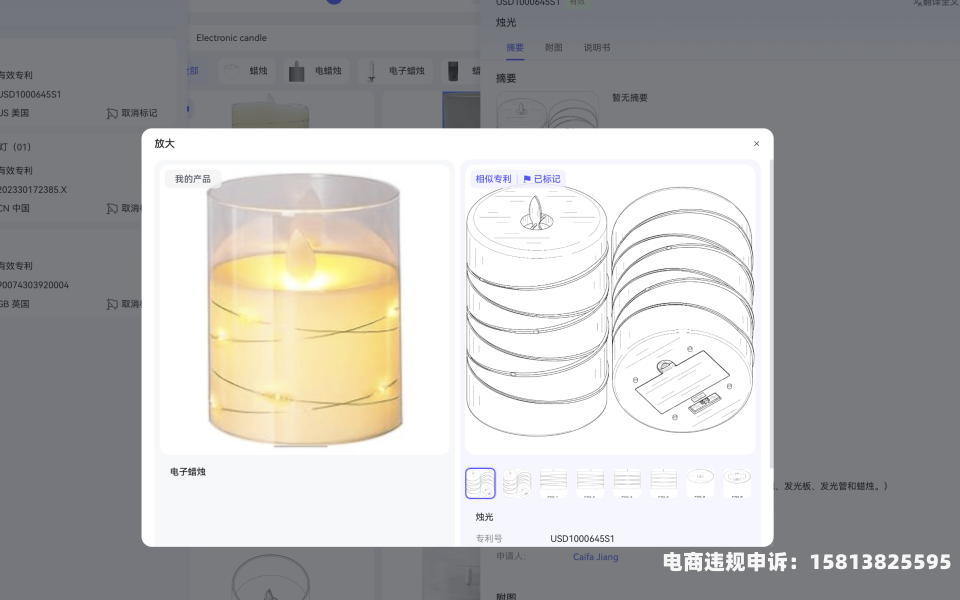The height and width of the screenshot is (600, 960).
Task: Click the dialog's vertical scrollbar
Action: (x=771, y=314)
